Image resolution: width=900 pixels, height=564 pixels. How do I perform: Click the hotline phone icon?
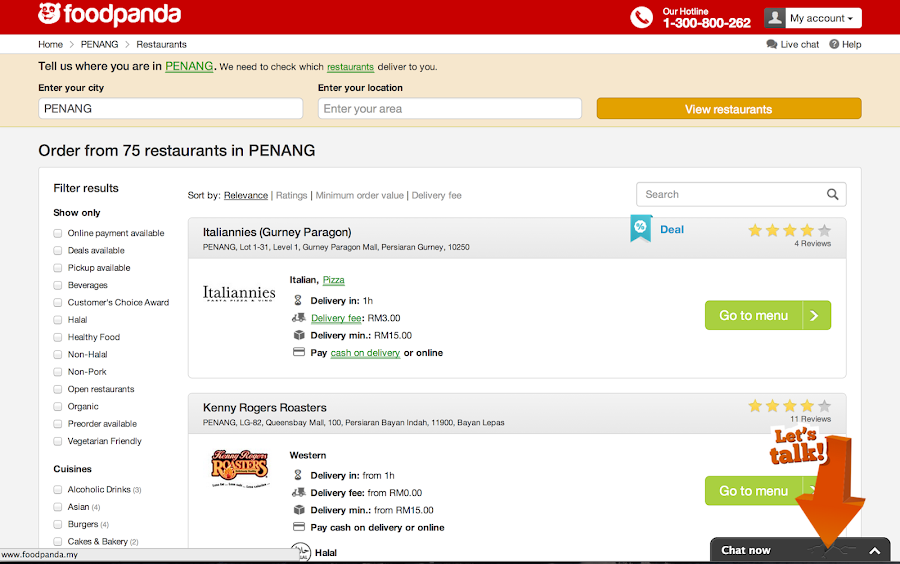pos(641,17)
